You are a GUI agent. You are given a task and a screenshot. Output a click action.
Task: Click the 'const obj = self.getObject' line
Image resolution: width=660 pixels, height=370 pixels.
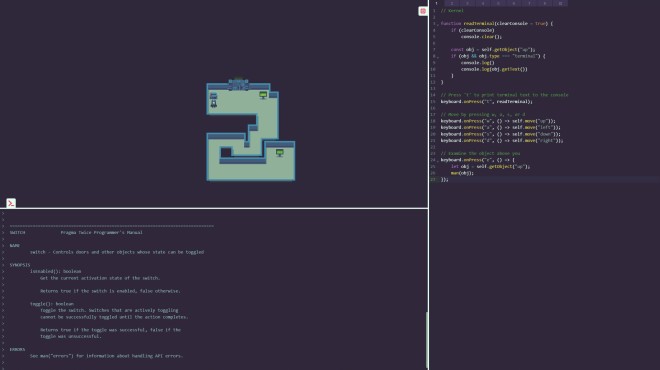coord(493,50)
